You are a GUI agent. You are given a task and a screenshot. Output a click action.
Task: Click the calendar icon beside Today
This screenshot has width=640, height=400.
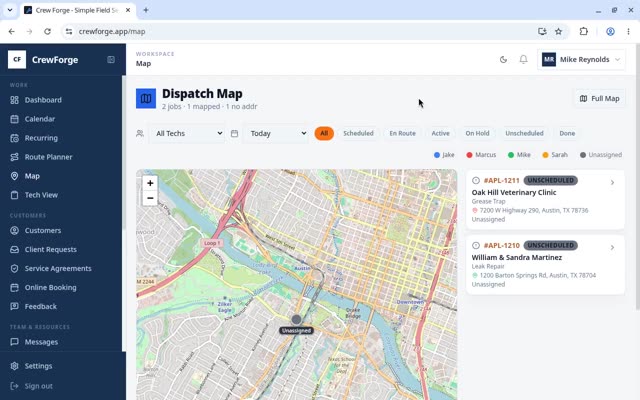tap(234, 133)
